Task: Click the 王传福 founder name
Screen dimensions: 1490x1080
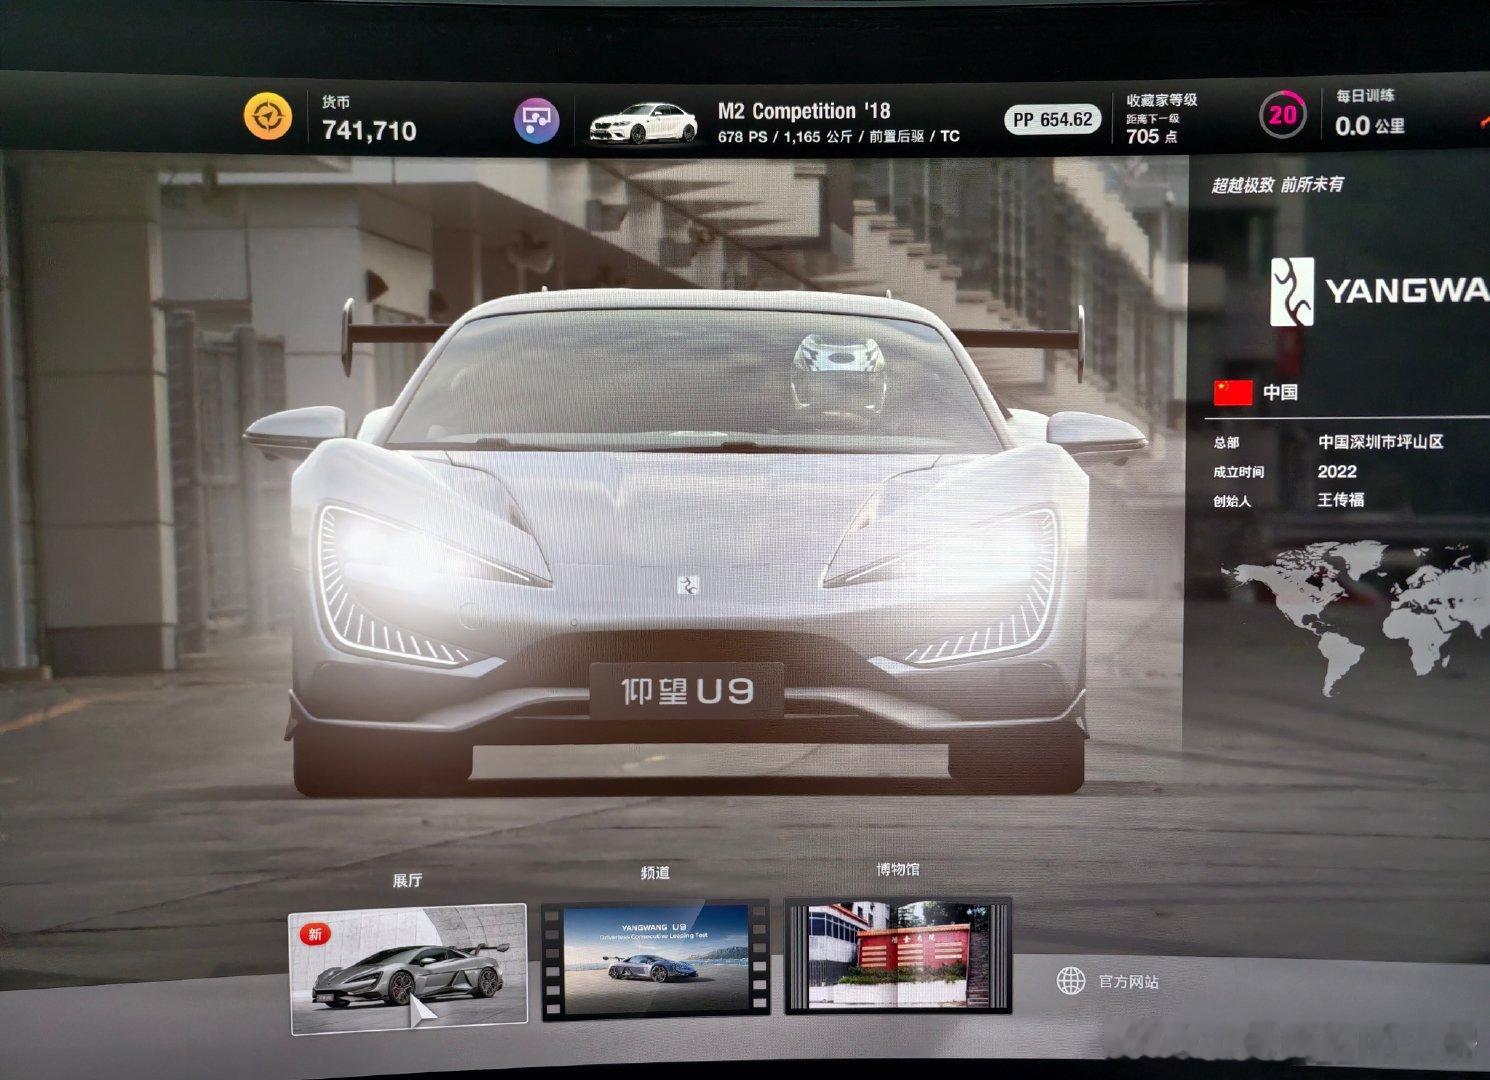Action: point(1341,500)
